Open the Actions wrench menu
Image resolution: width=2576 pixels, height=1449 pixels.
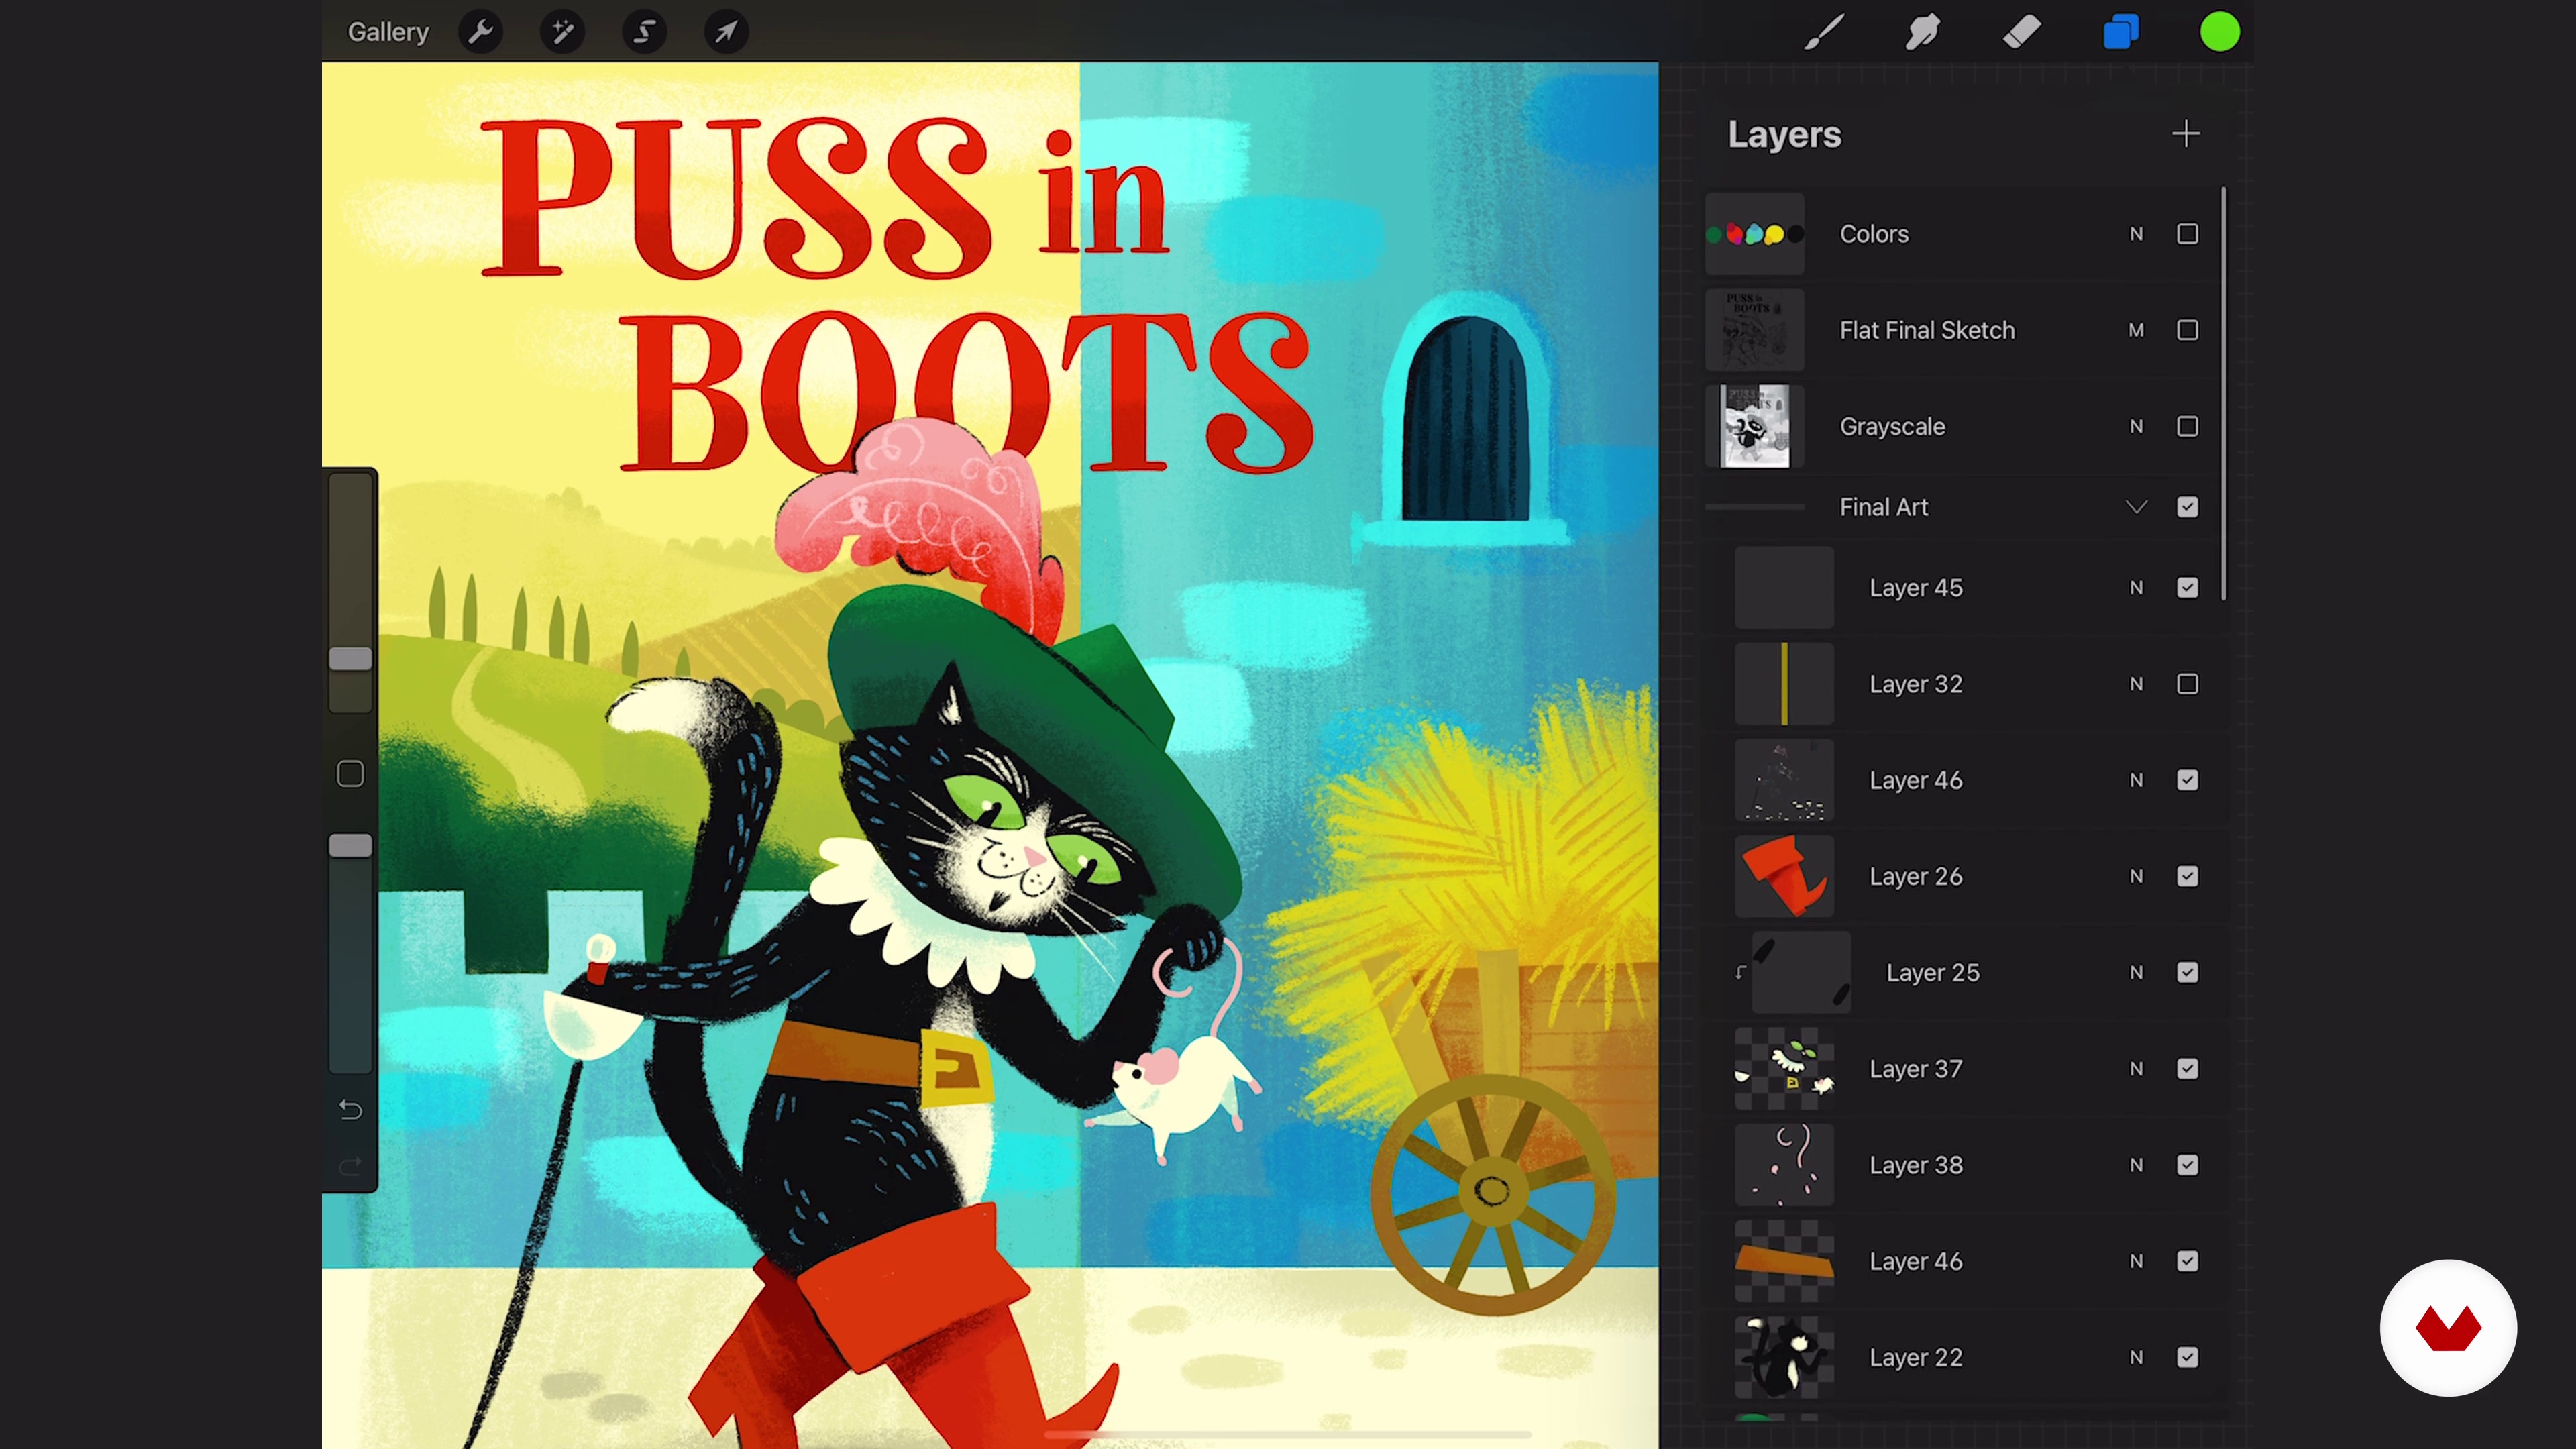click(x=481, y=32)
